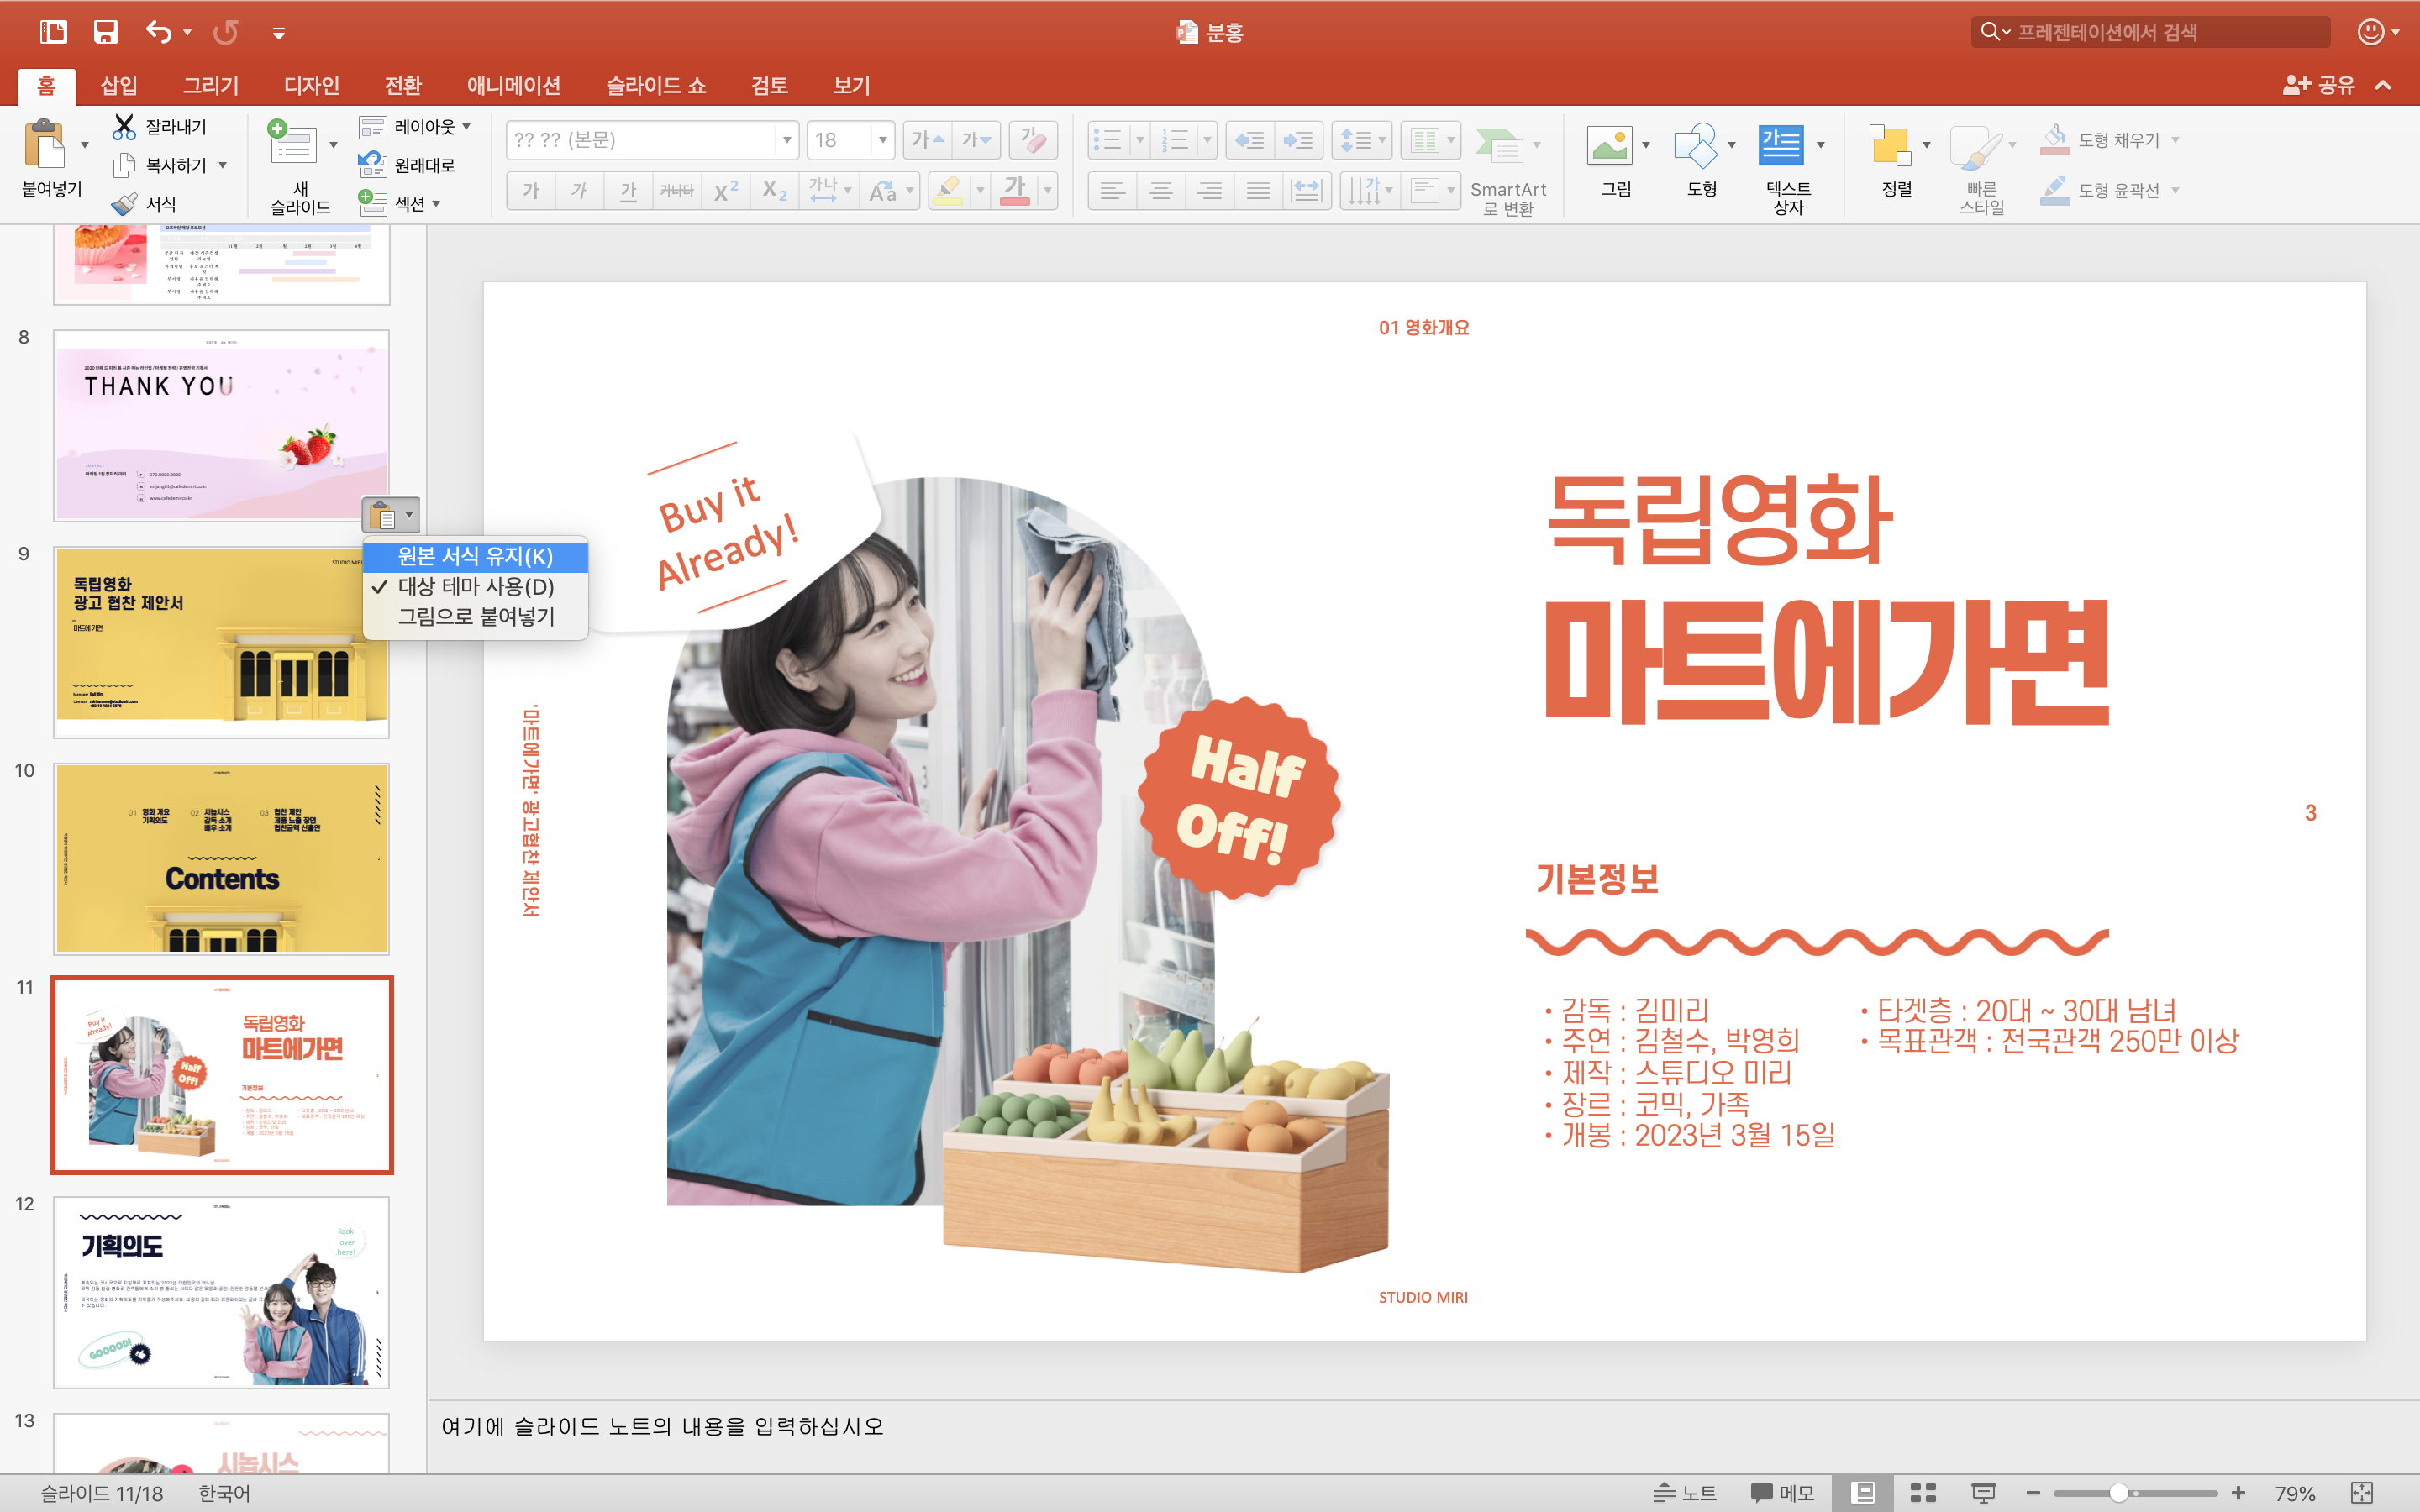Click the Cut (잘라내기) scissors icon
The width and height of the screenshot is (2420, 1512).
point(124,127)
